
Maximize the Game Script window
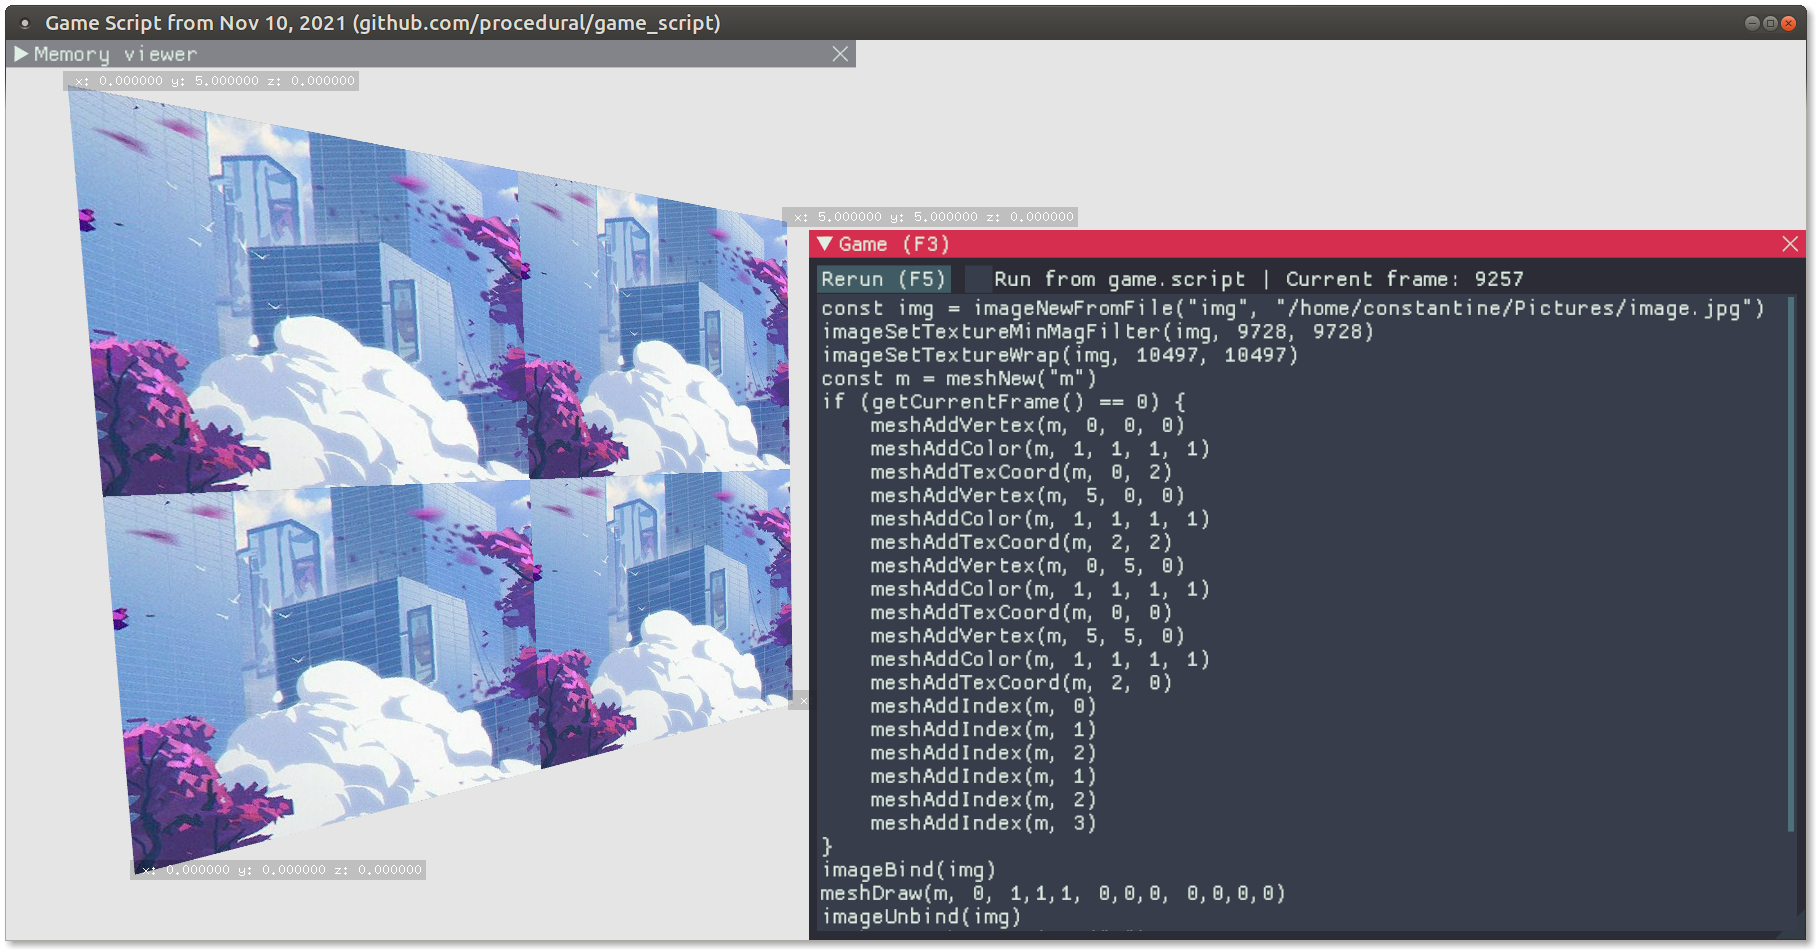click(x=1770, y=23)
